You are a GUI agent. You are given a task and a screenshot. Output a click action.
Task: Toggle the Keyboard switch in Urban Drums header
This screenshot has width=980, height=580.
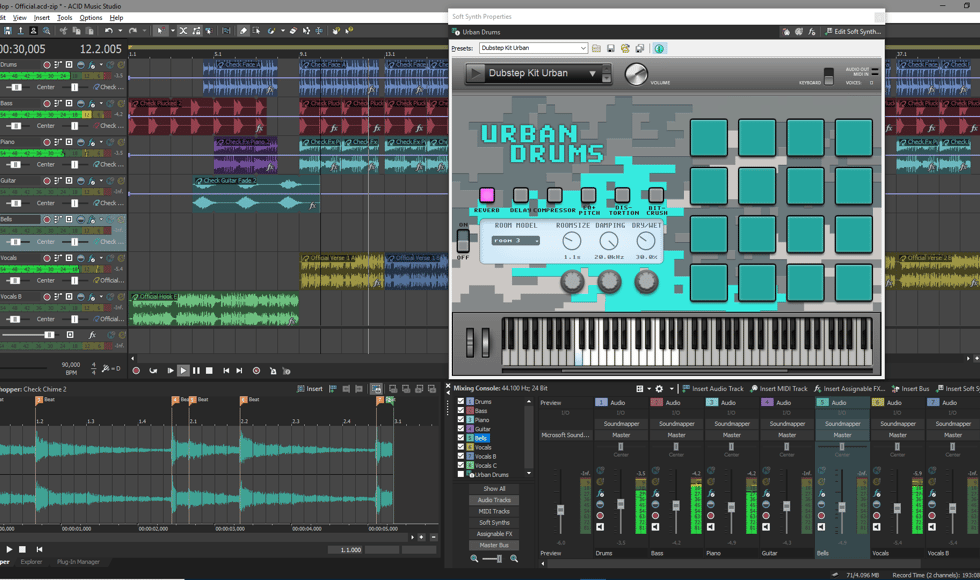click(829, 76)
